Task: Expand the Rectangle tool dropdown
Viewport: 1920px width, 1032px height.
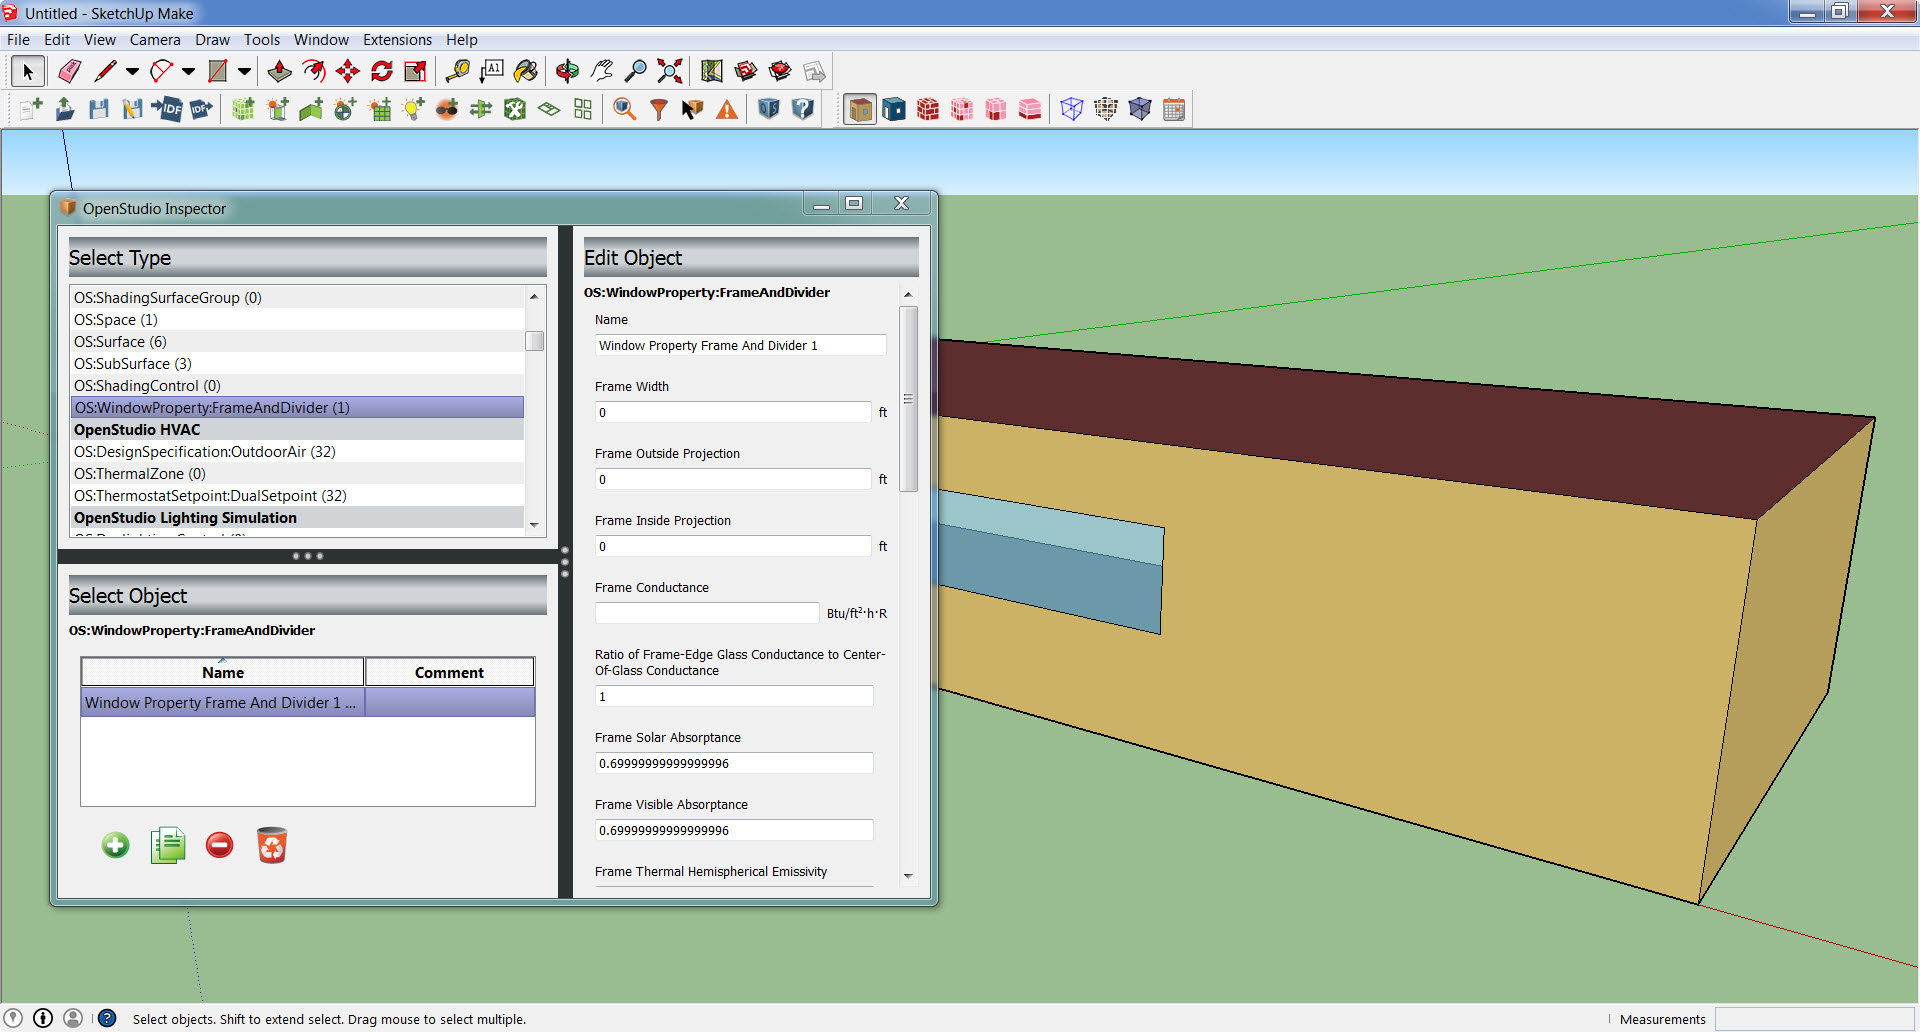Action: point(244,71)
